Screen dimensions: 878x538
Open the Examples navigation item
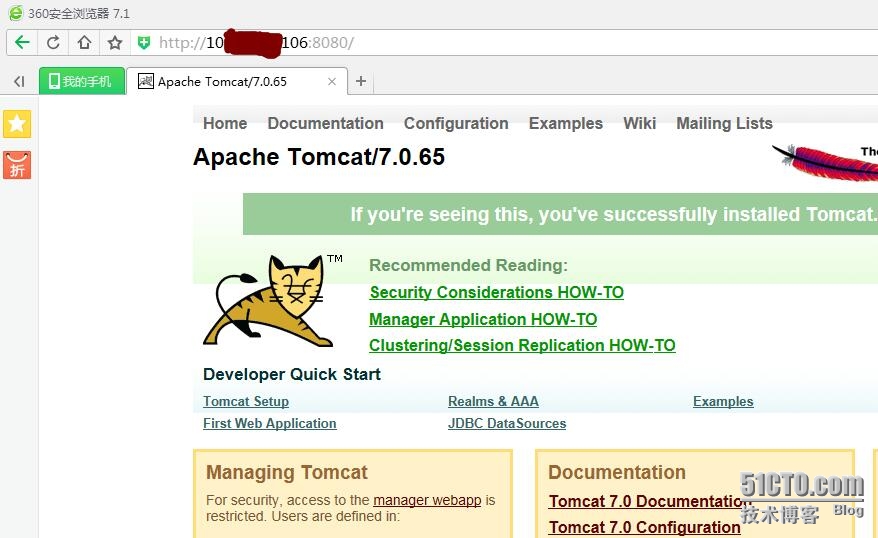click(566, 123)
